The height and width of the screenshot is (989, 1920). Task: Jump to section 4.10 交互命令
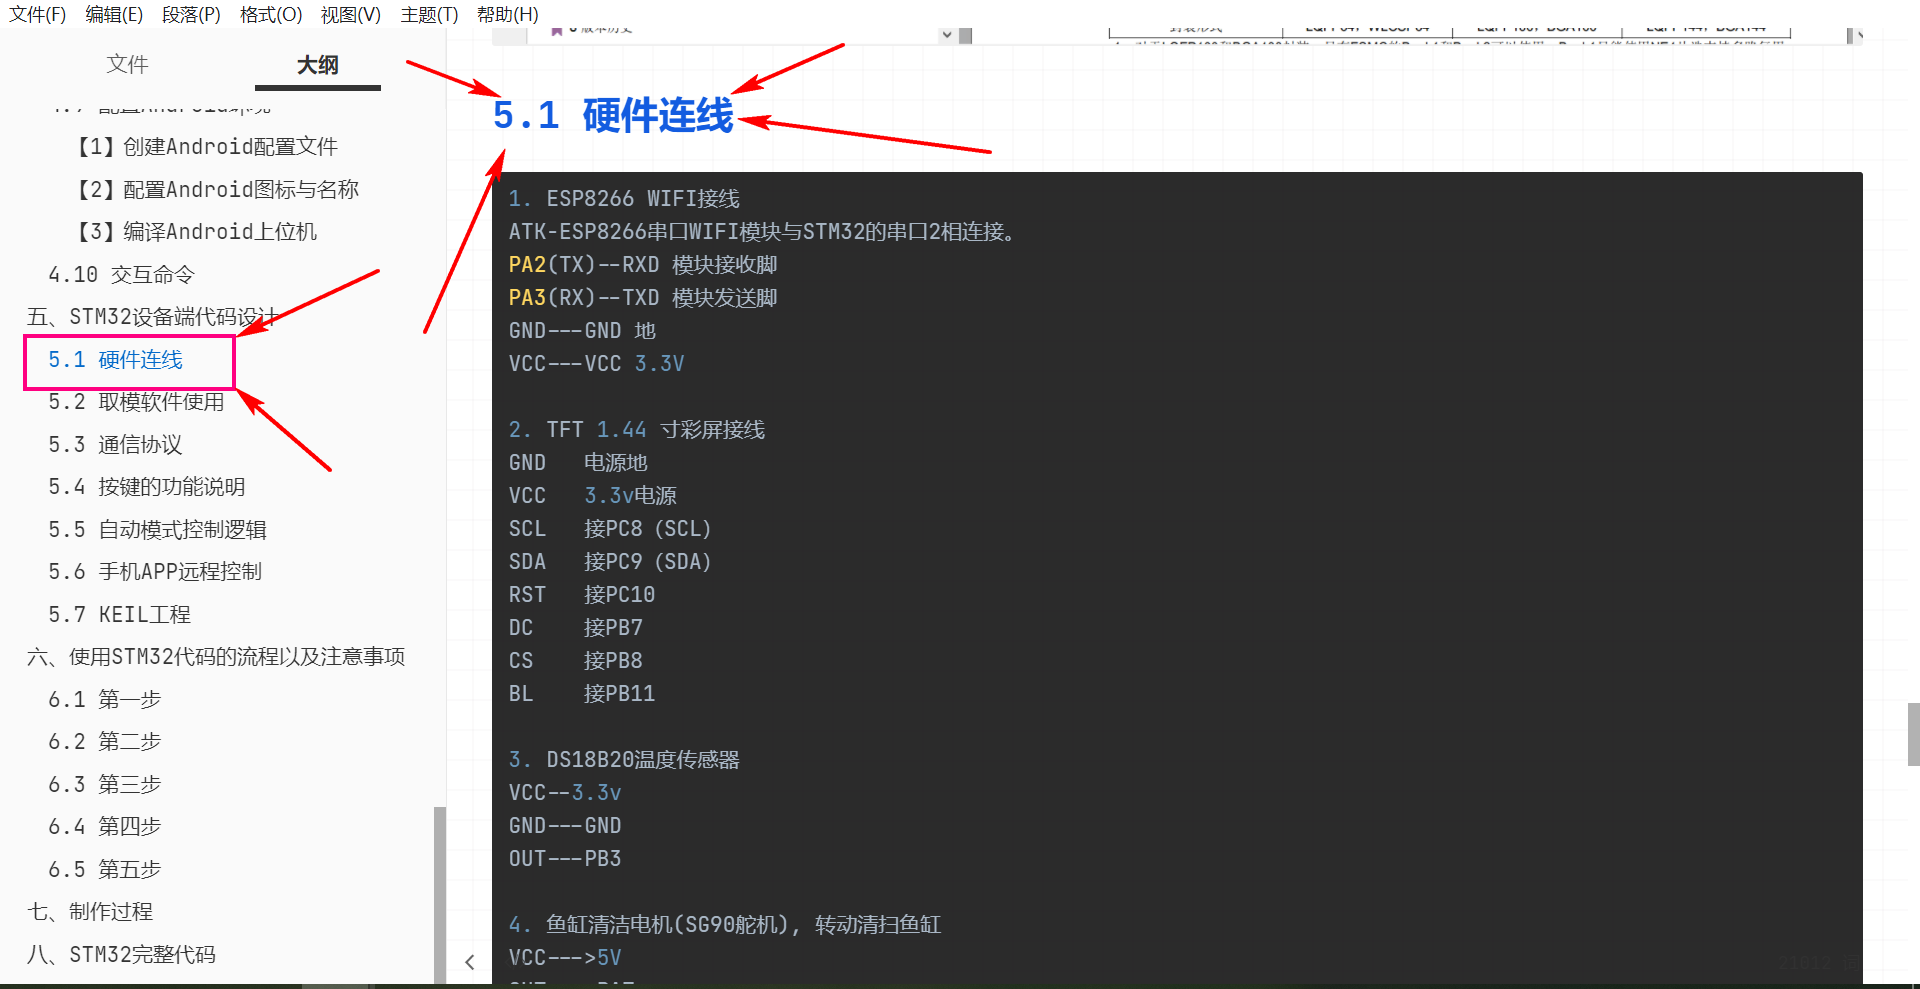122,274
